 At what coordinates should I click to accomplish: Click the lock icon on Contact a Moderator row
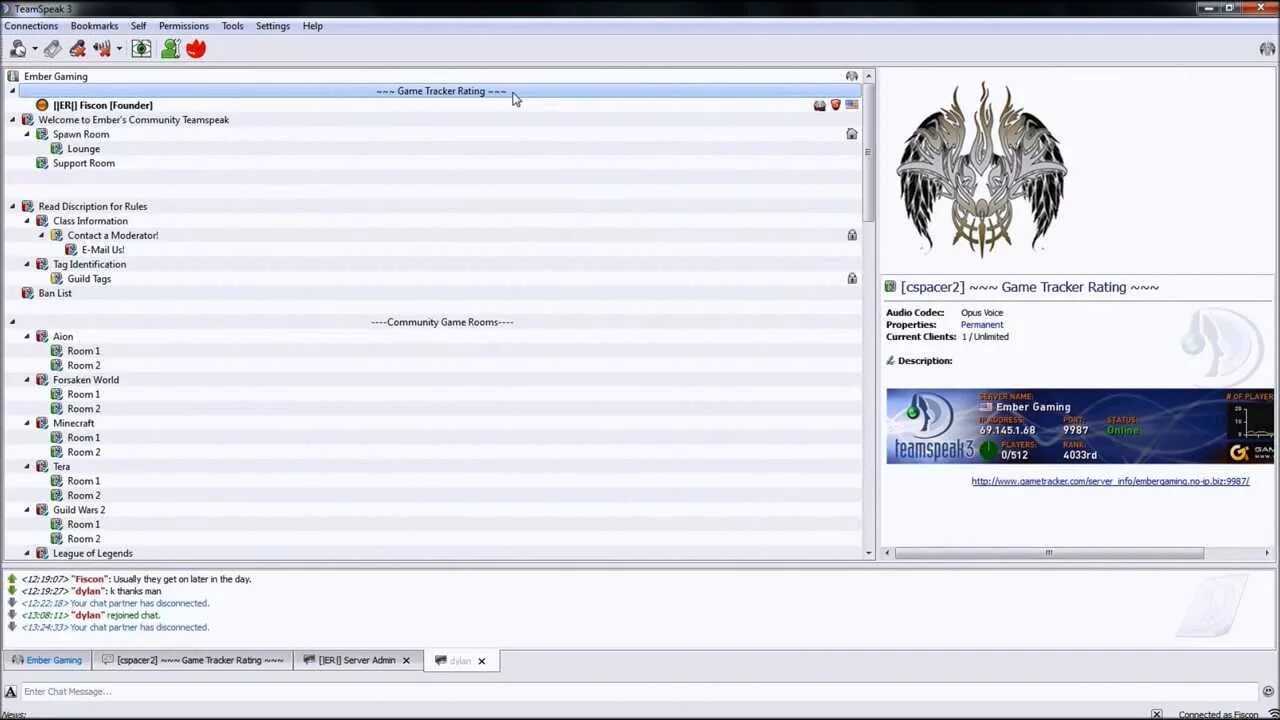[852, 235]
